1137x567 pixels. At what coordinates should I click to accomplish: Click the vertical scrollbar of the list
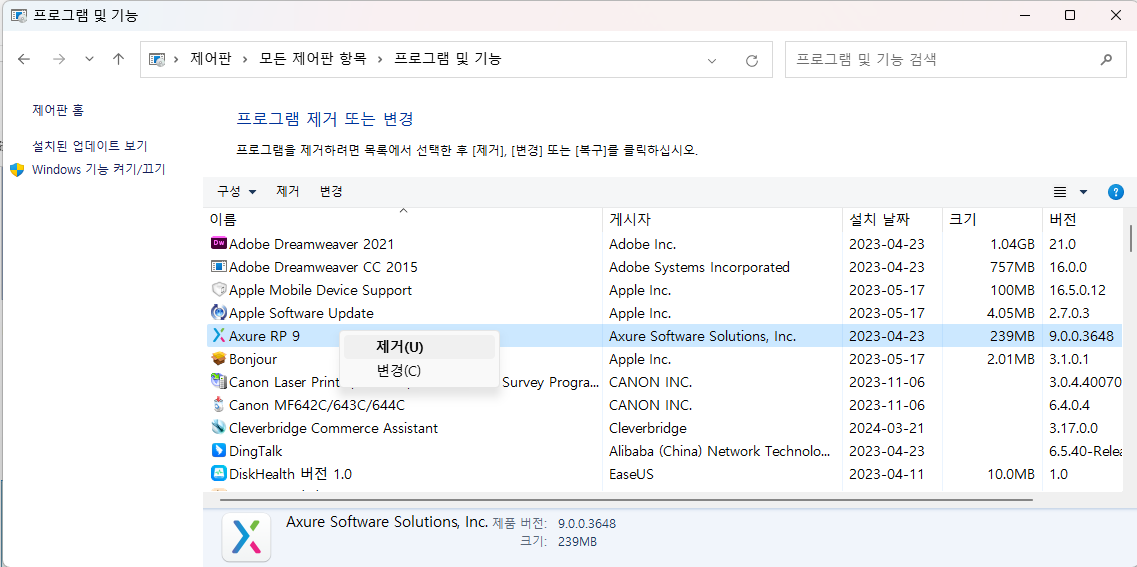click(x=1130, y=238)
